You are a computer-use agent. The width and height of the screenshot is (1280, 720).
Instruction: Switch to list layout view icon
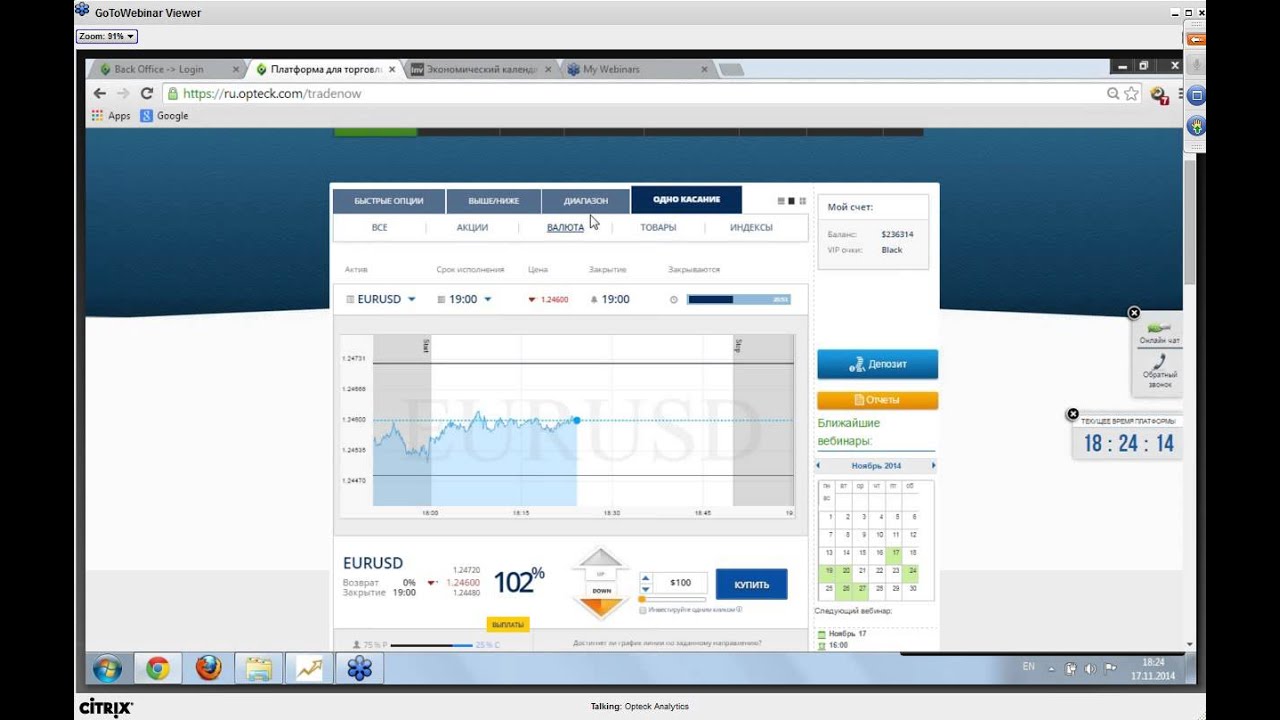pos(781,201)
